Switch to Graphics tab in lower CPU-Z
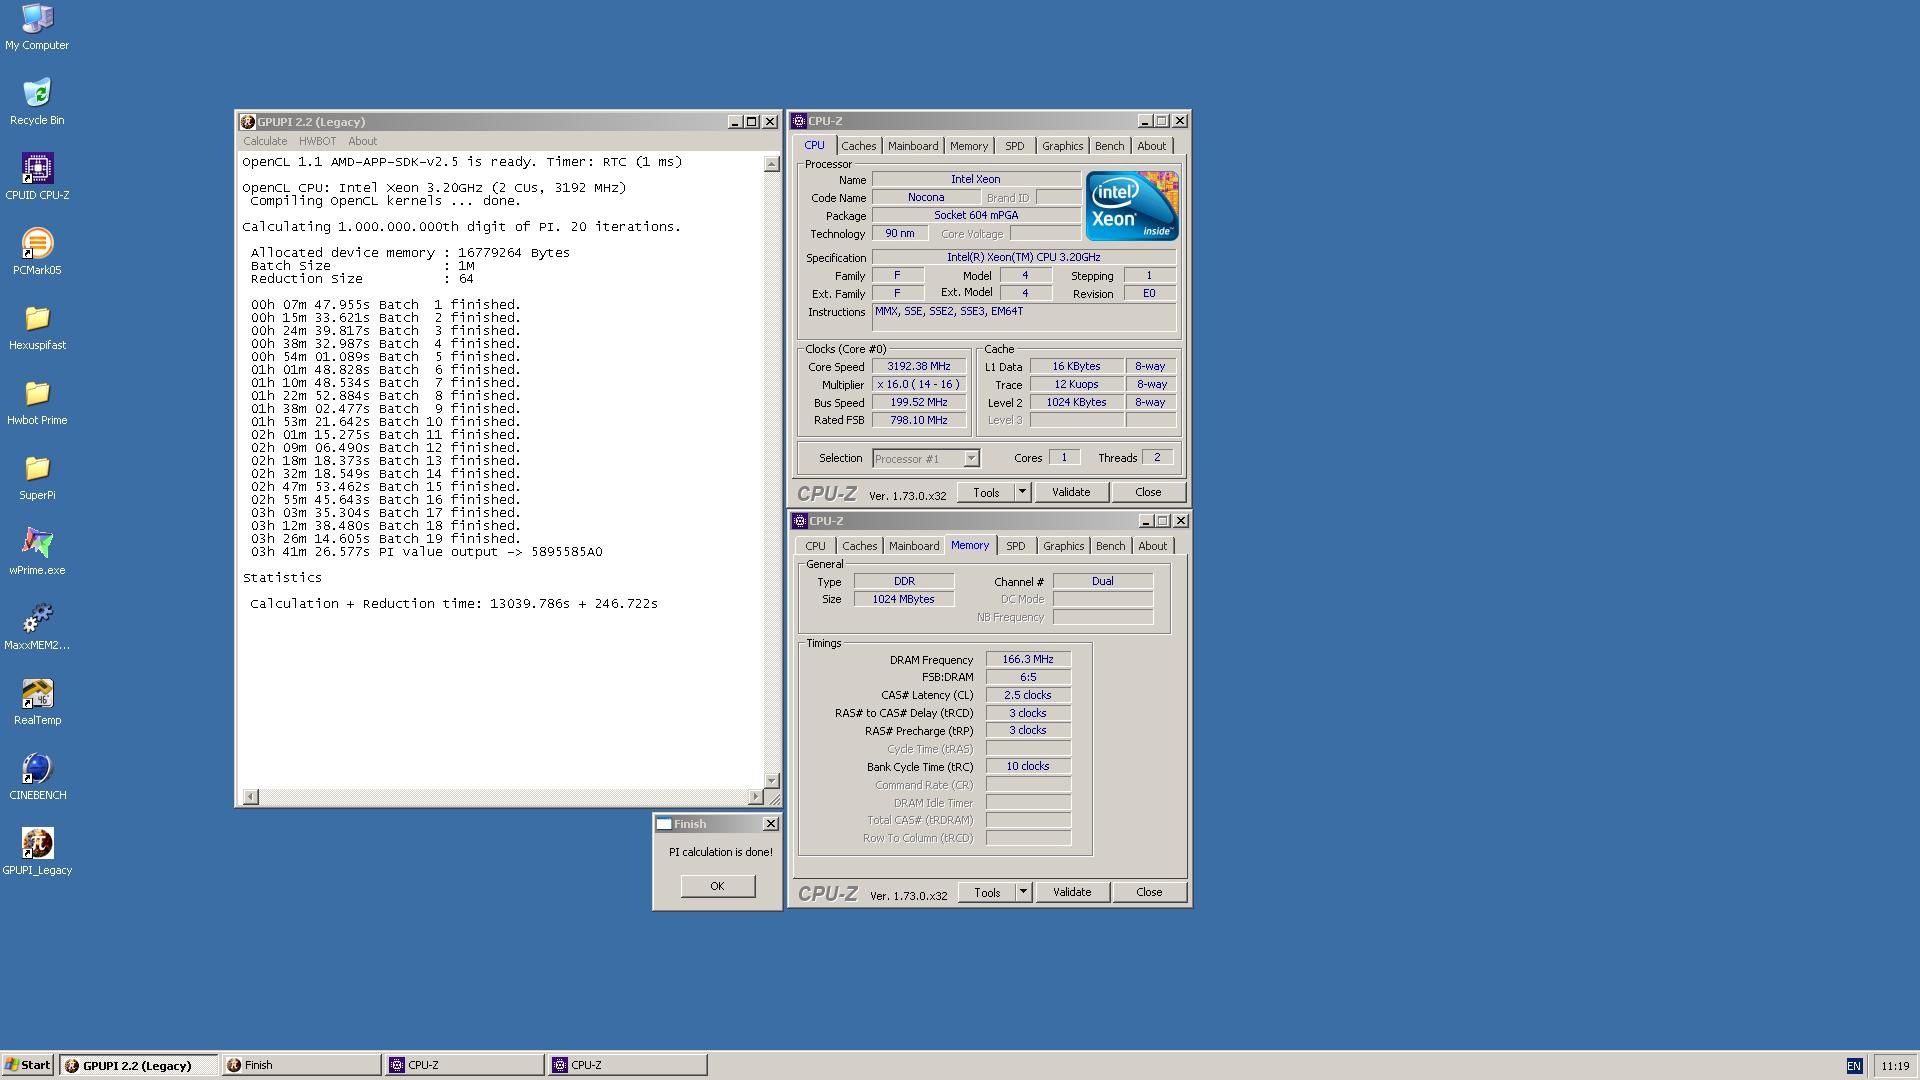This screenshot has height=1080, width=1920. click(1063, 546)
